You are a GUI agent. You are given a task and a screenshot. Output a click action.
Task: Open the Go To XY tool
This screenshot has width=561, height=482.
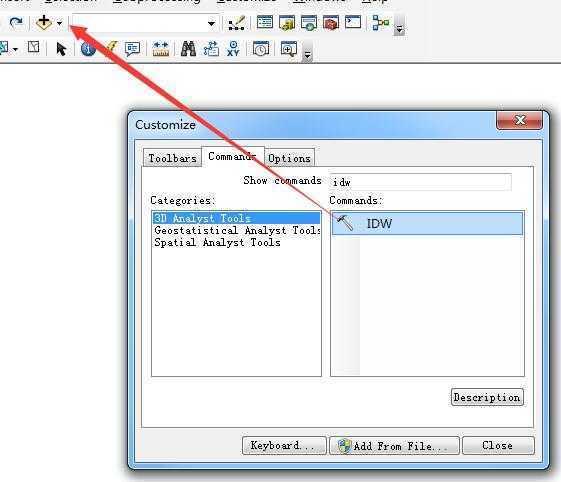[233, 49]
